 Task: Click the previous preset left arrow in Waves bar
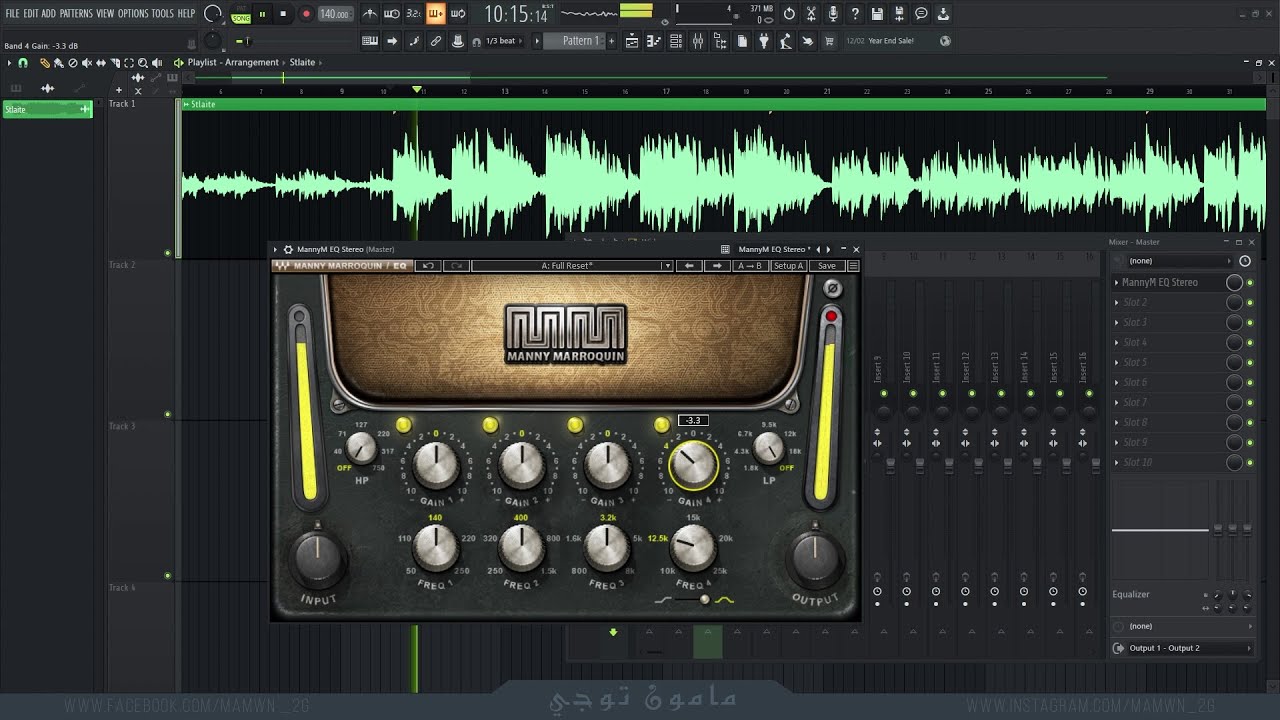click(x=689, y=266)
